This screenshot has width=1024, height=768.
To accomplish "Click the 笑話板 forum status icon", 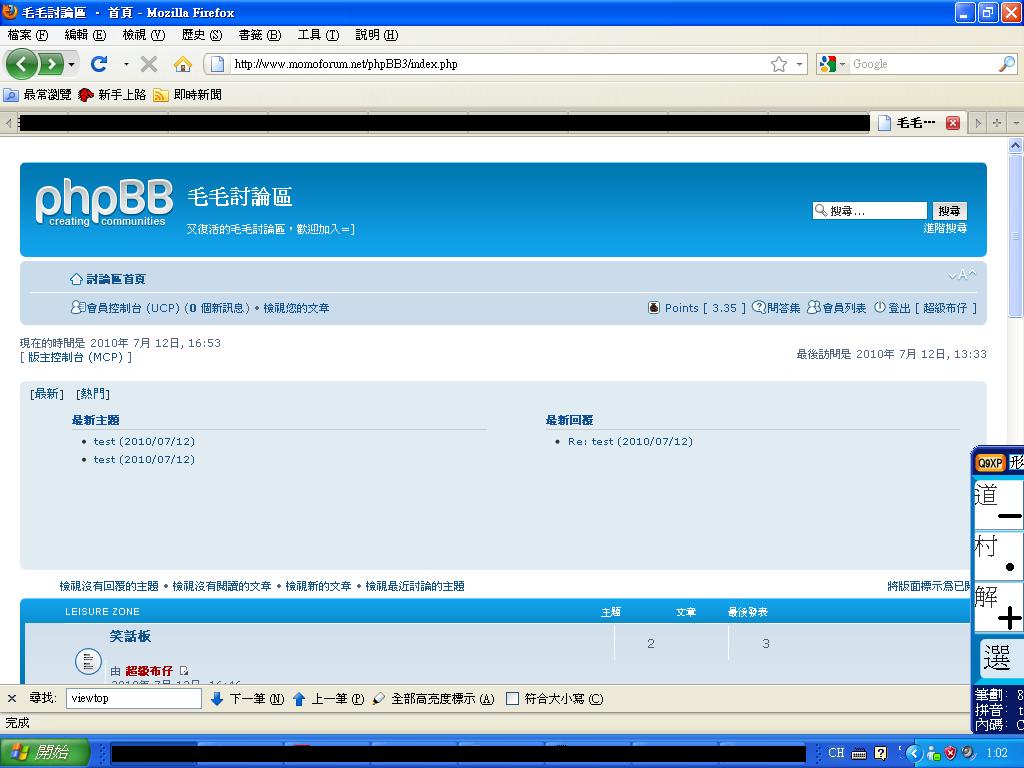I will pyautogui.click(x=88, y=661).
